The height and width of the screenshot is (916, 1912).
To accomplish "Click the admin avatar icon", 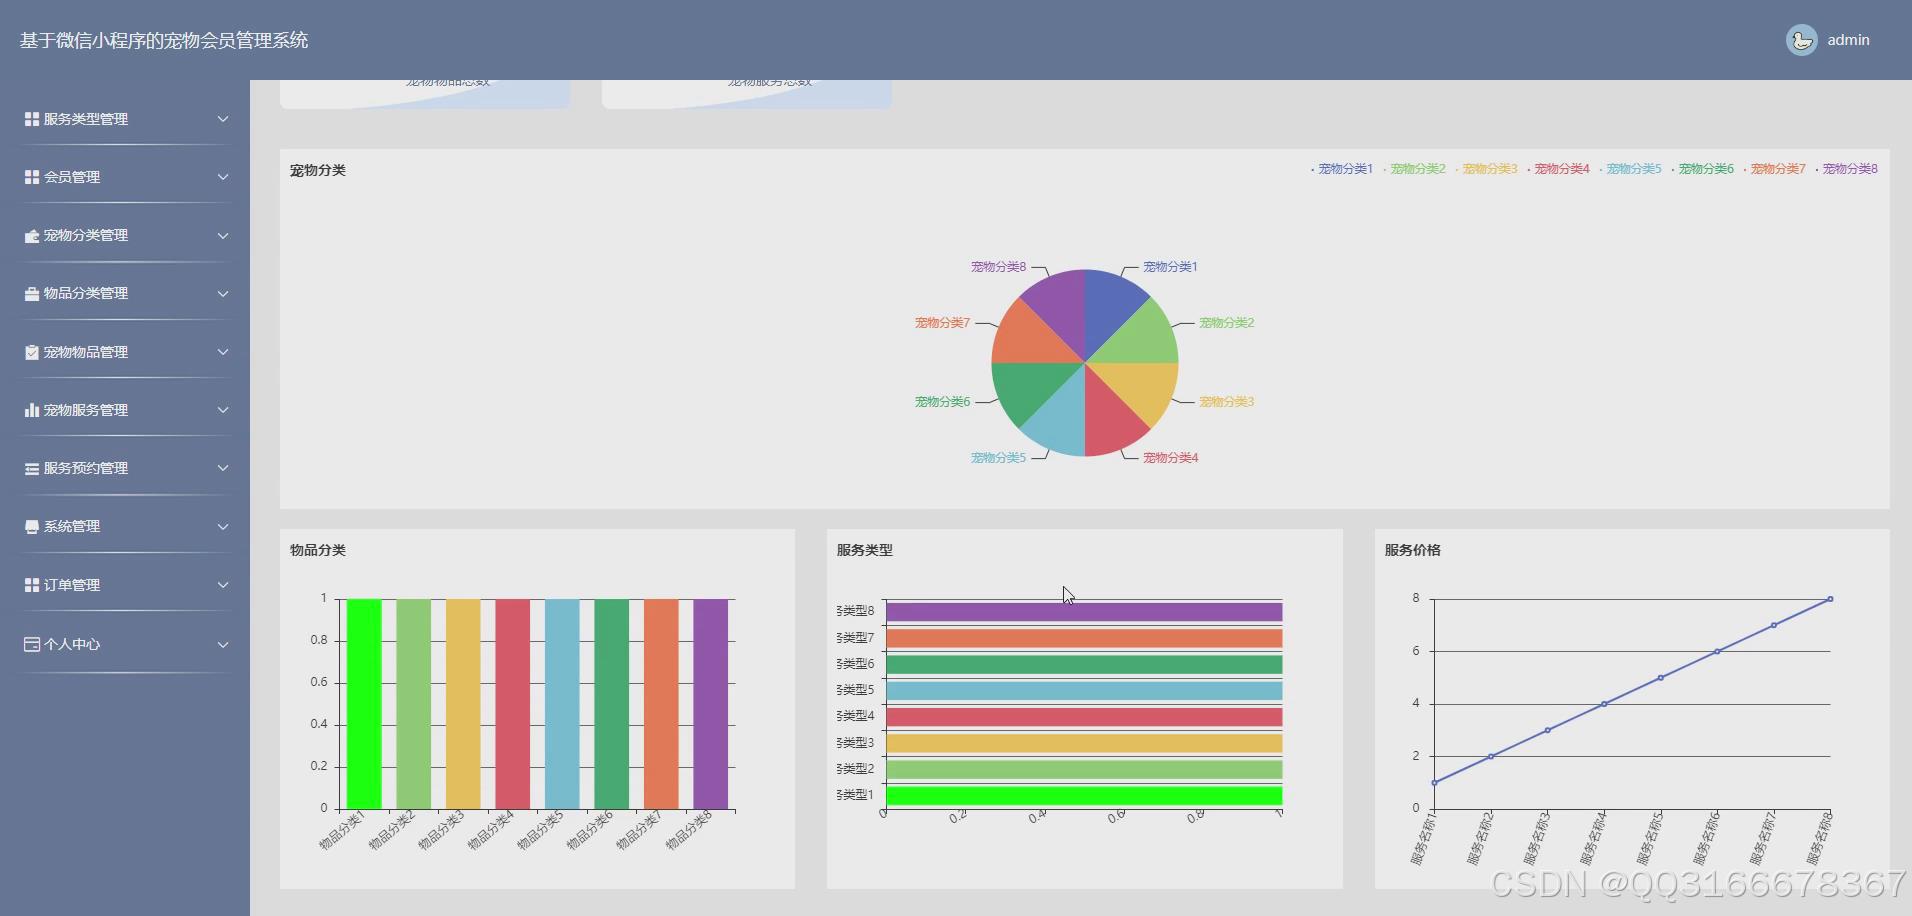I will pyautogui.click(x=1801, y=40).
